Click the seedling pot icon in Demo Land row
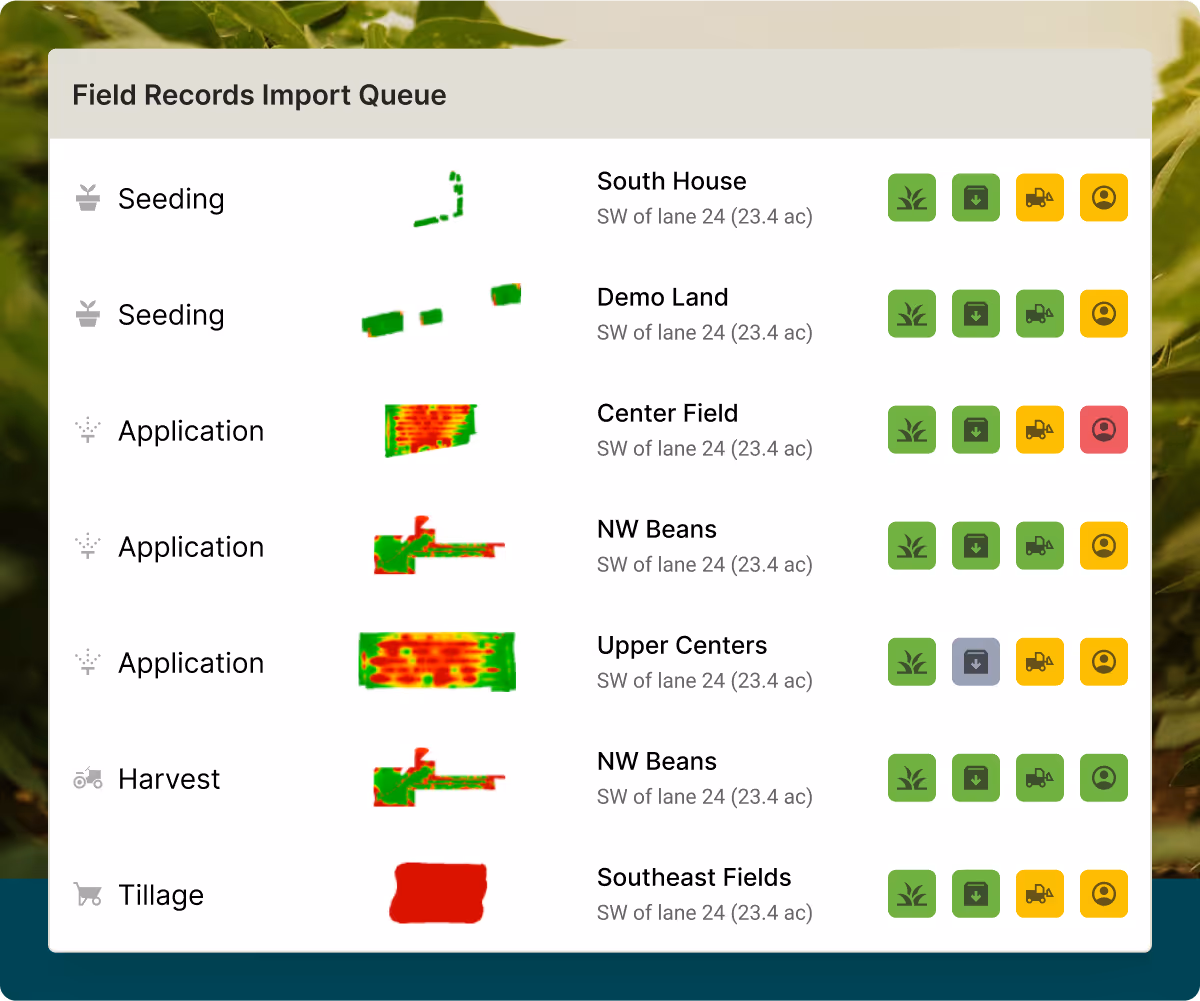 pos(88,314)
